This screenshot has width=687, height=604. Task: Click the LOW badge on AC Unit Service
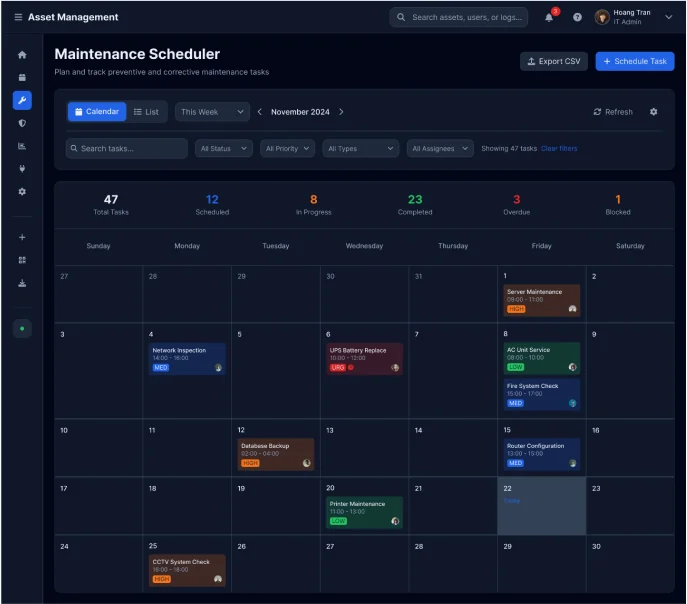point(515,367)
